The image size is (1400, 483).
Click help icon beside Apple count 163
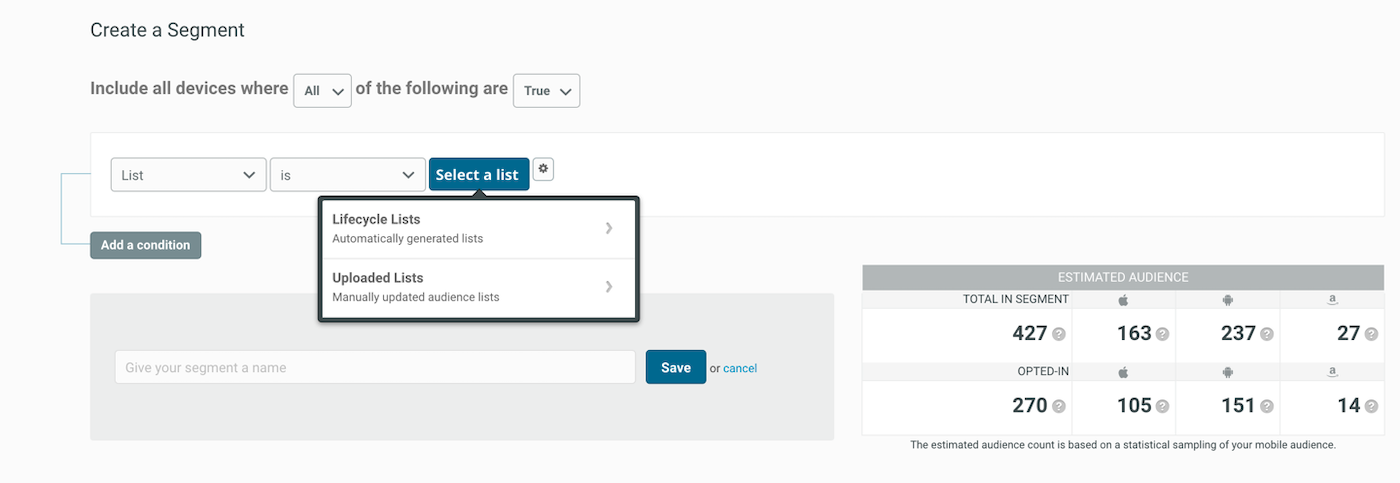tap(1162, 334)
